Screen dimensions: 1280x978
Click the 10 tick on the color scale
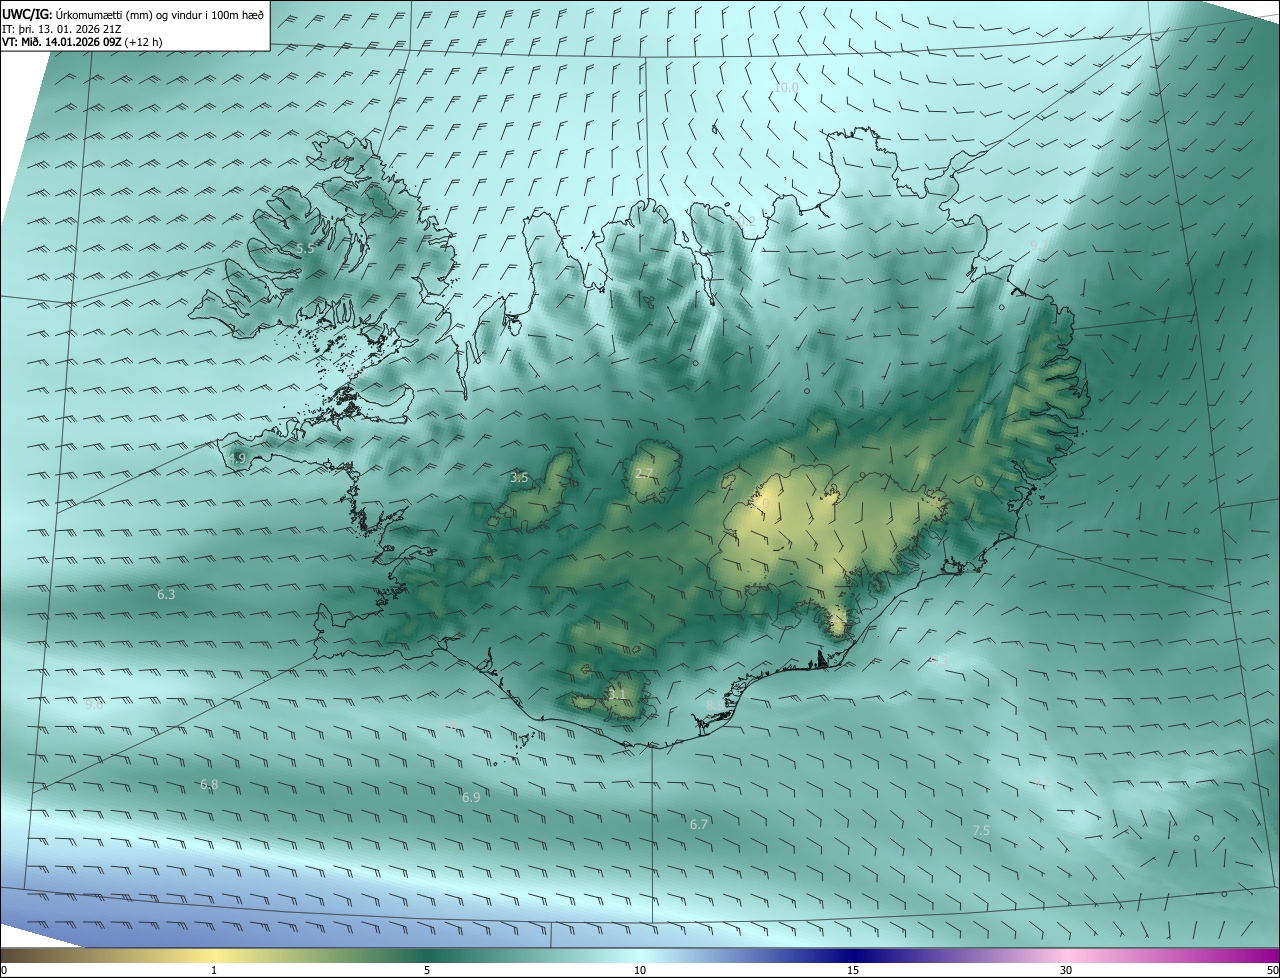click(x=640, y=970)
